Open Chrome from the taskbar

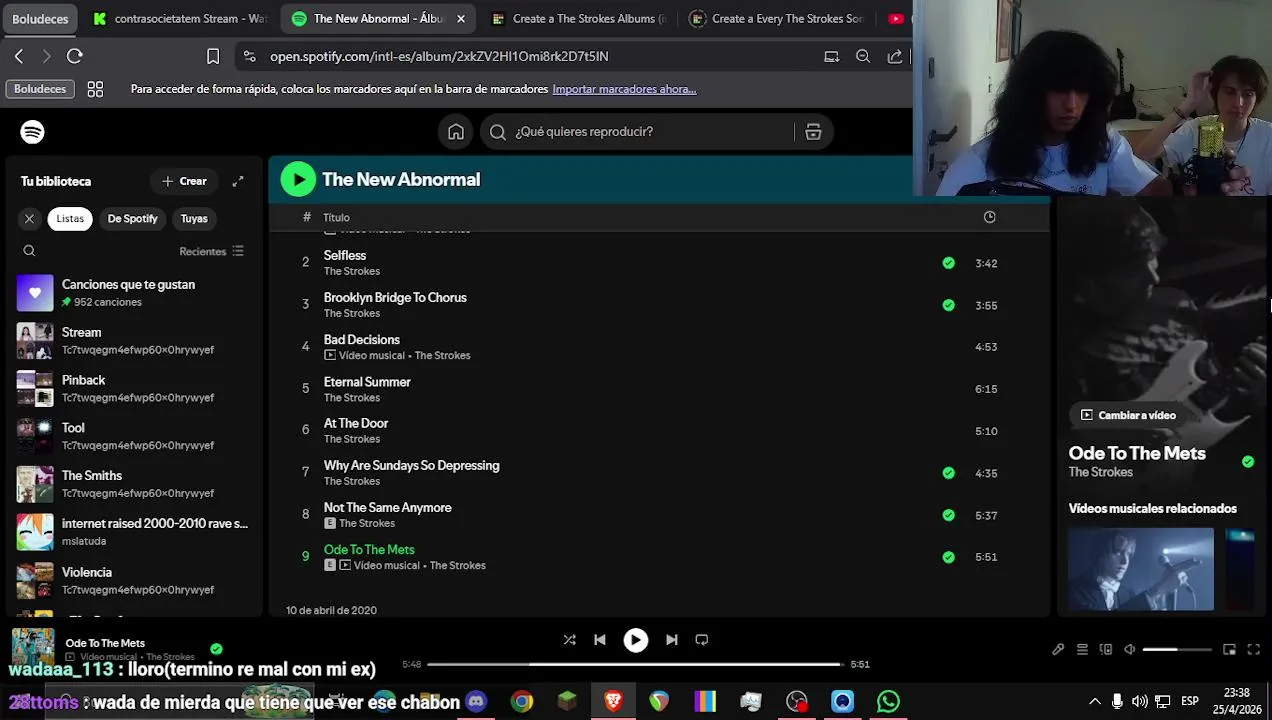point(522,702)
